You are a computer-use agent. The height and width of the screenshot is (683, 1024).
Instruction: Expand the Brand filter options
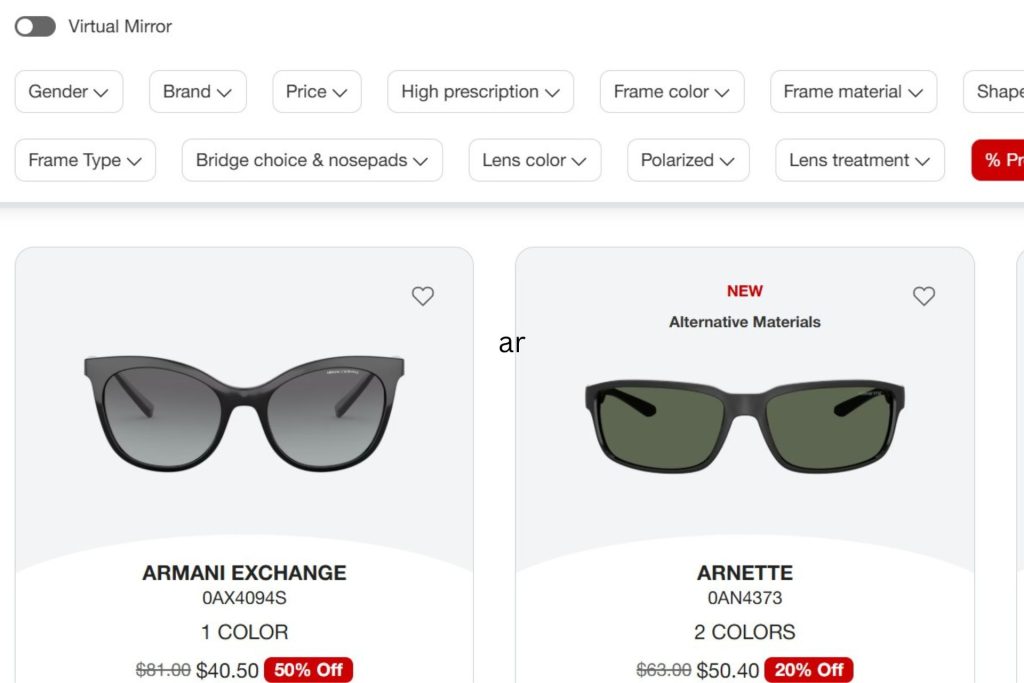[x=197, y=91]
